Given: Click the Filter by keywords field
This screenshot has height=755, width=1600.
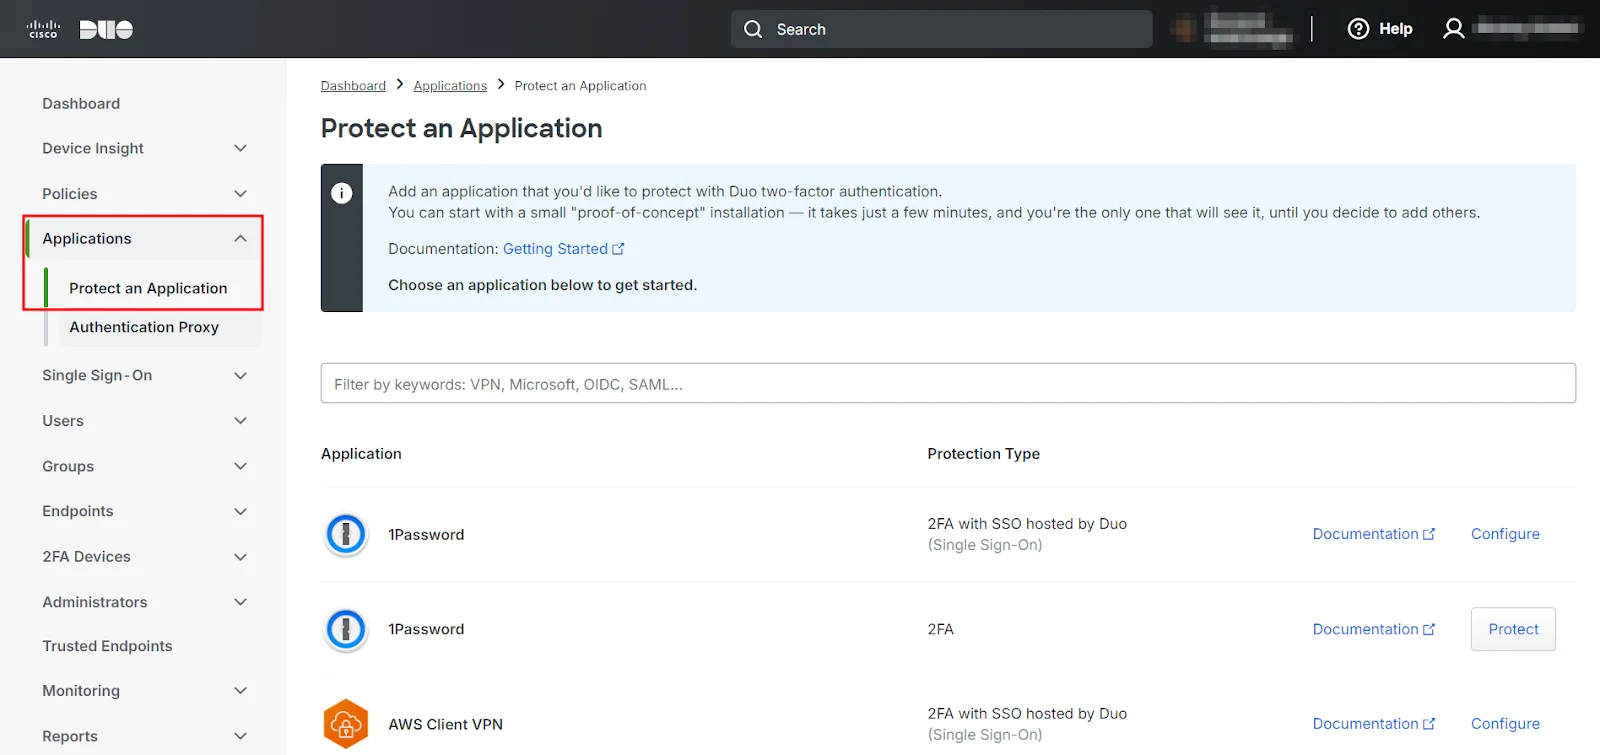Looking at the screenshot, I should point(948,383).
